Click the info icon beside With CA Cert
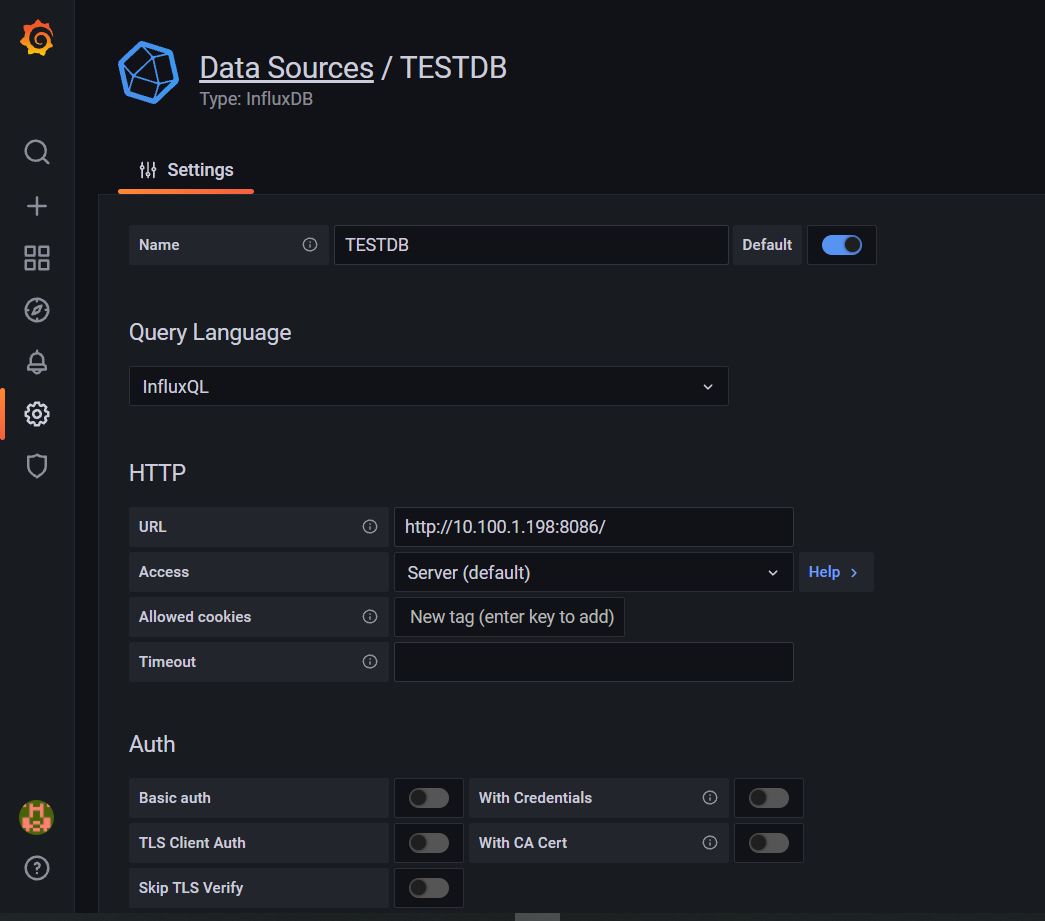The image size is (1045, 921). pyautogui.click(x=710, y=842)
